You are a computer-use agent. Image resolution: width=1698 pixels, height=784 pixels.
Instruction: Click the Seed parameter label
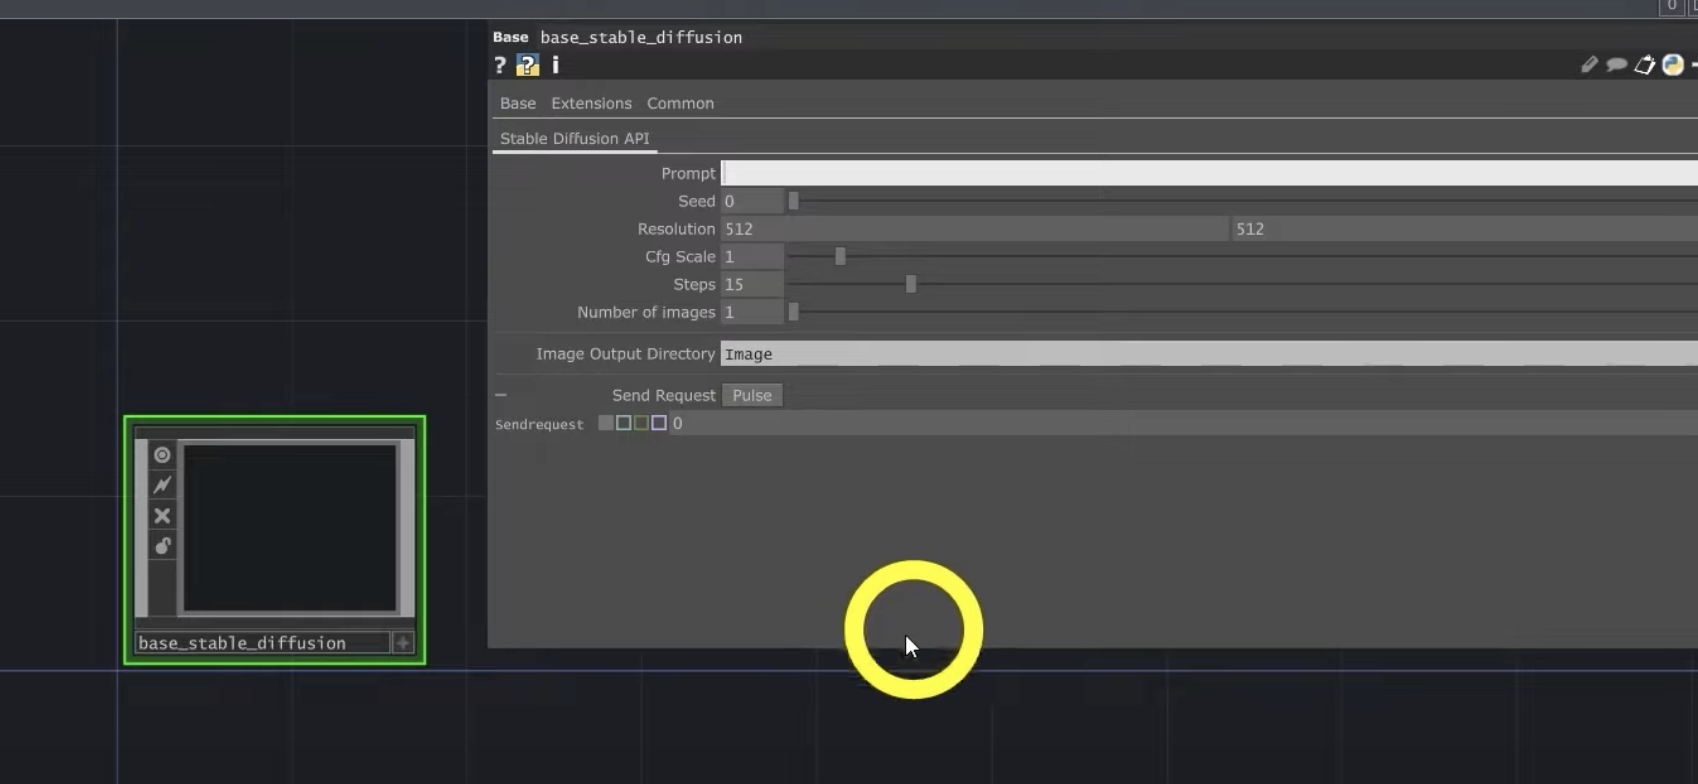[x=696, y=201]
